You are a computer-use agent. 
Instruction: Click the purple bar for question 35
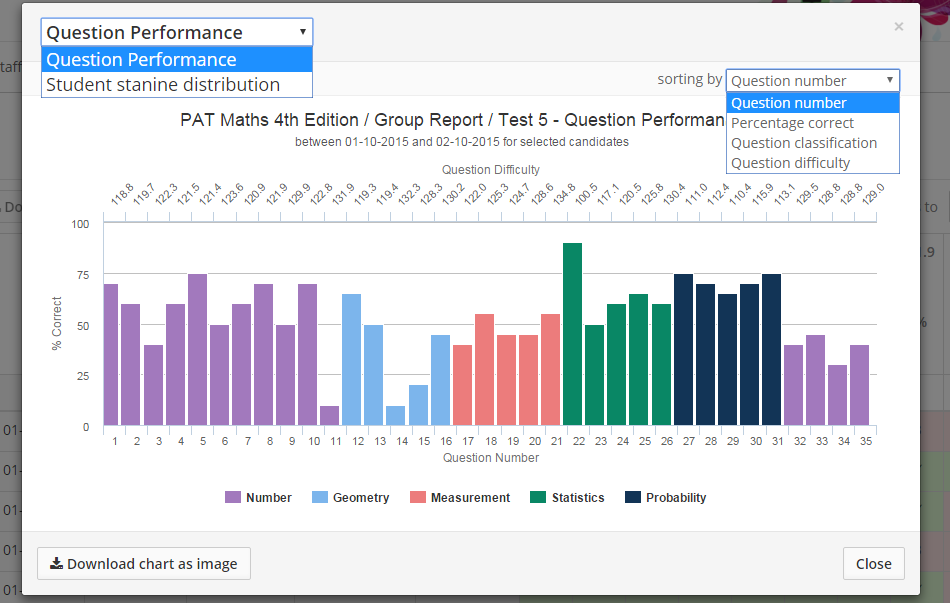(x=859, y=385)
